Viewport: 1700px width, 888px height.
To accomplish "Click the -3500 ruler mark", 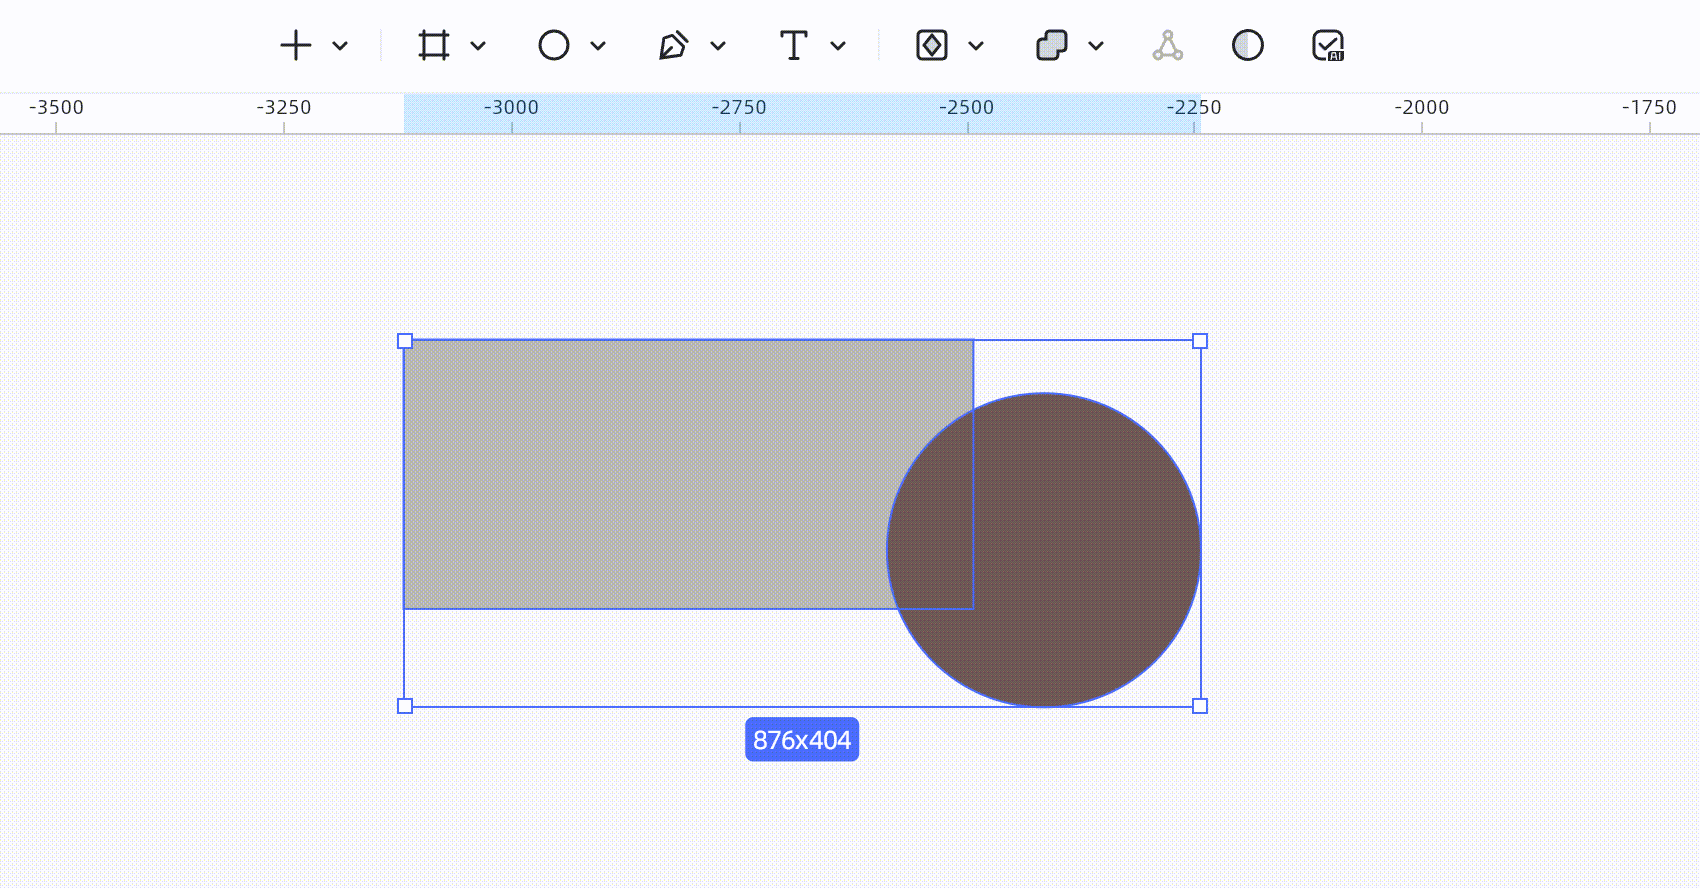I will (56, 107).
